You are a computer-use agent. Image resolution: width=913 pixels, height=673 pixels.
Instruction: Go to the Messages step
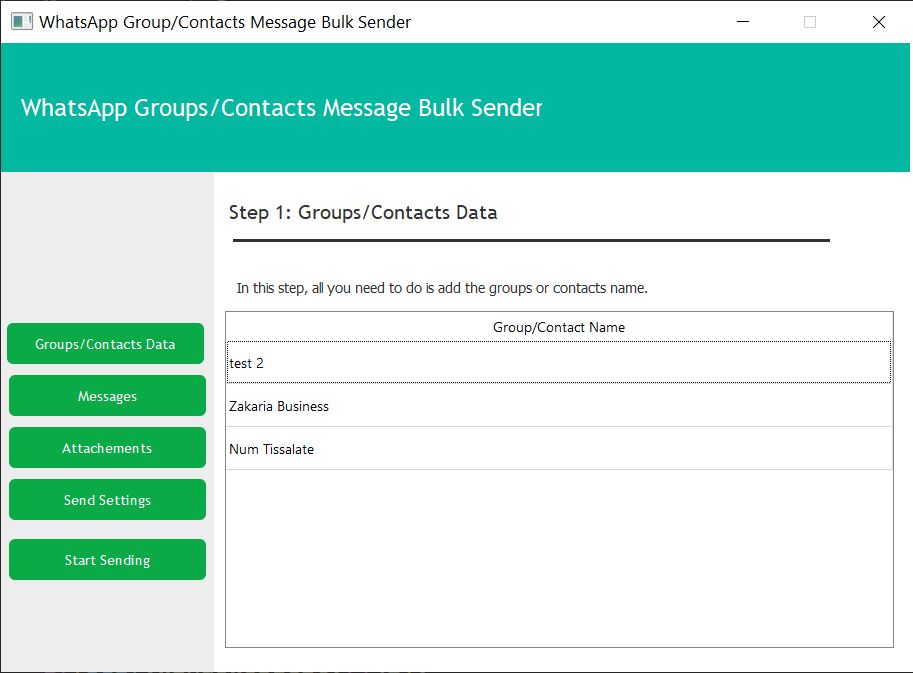click(x=107, y=396)
